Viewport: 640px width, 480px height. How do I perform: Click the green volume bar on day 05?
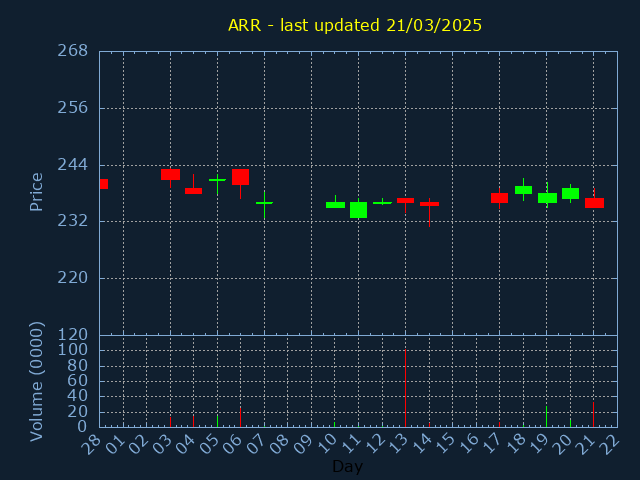(217, 421)
